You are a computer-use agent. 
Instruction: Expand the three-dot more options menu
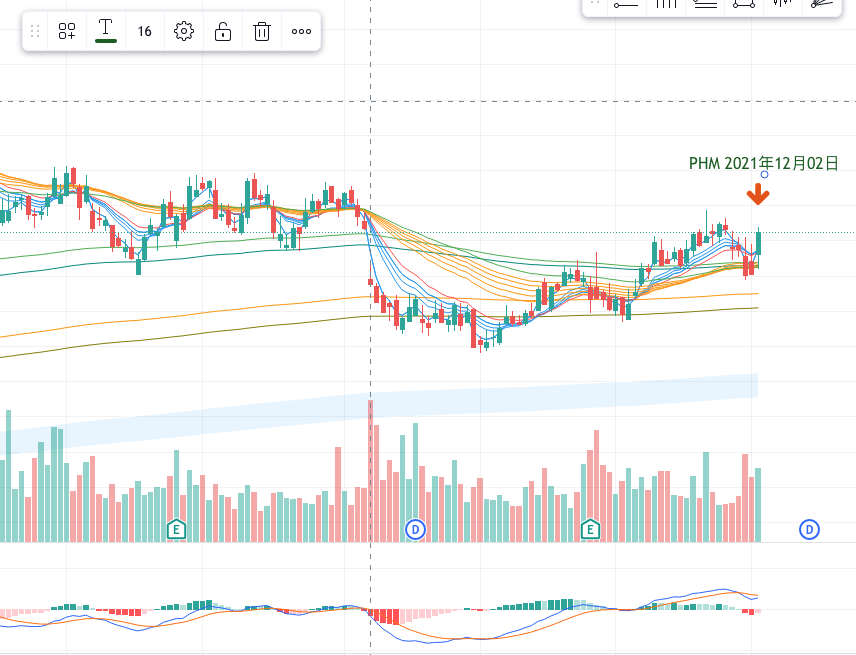point(301,31)
